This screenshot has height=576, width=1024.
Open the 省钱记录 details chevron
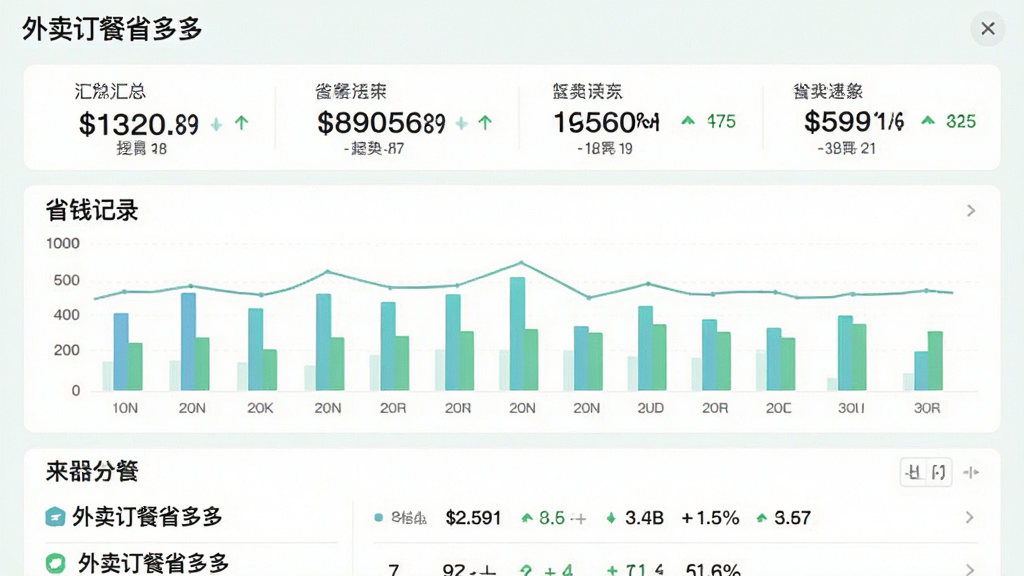tap(971, 210)
